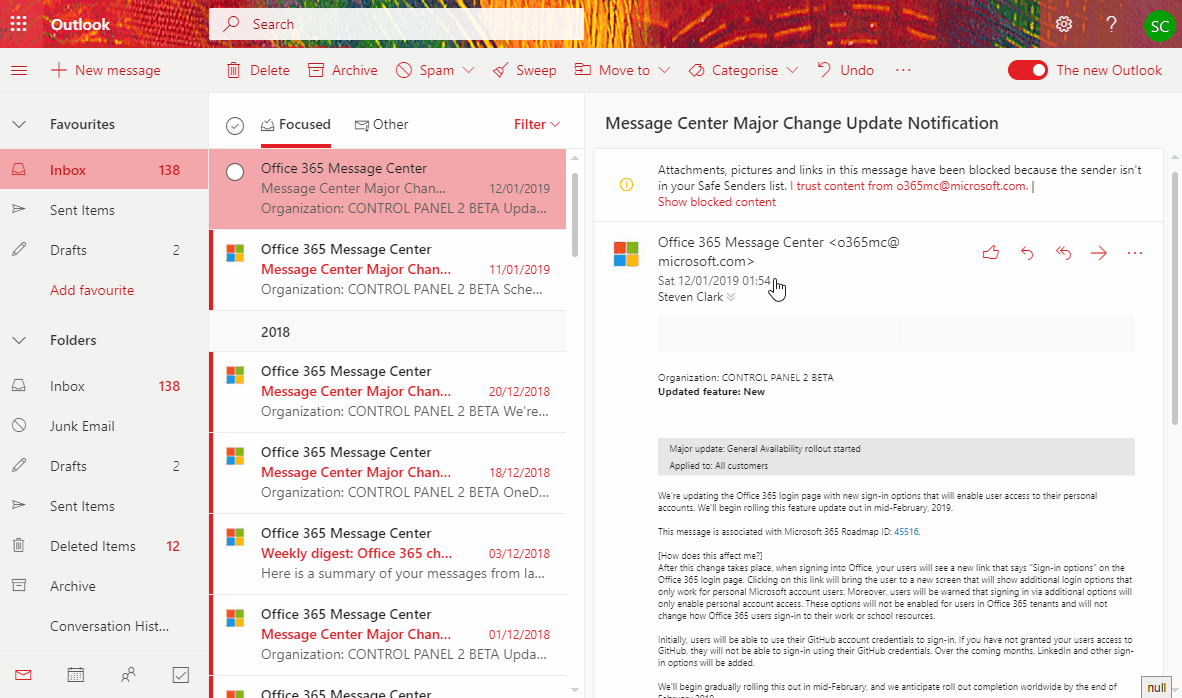Open the calendar icon in bottom bar
This screenshot has width=1182, height=698.
coord(76,675)
